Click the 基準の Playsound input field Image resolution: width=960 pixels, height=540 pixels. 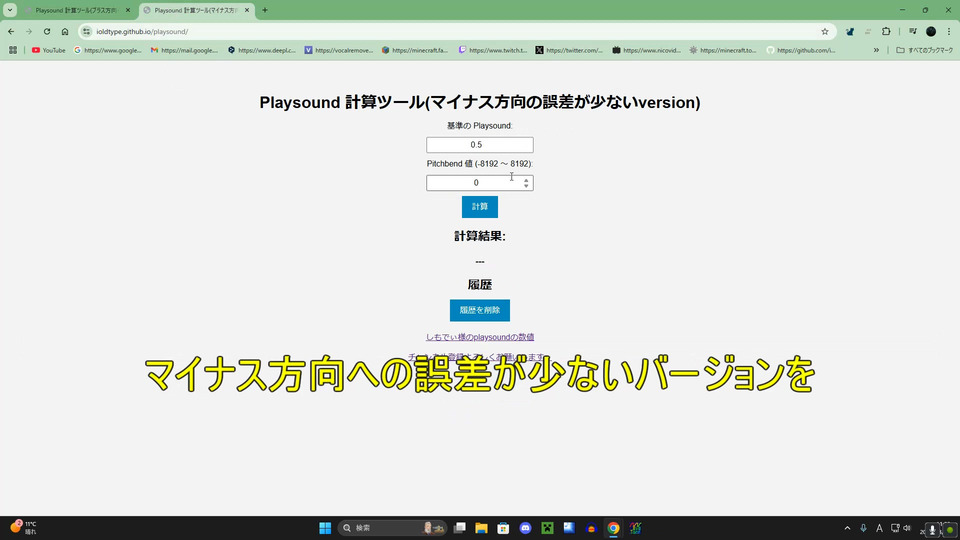pyautogui.click(x=479, y=144)
